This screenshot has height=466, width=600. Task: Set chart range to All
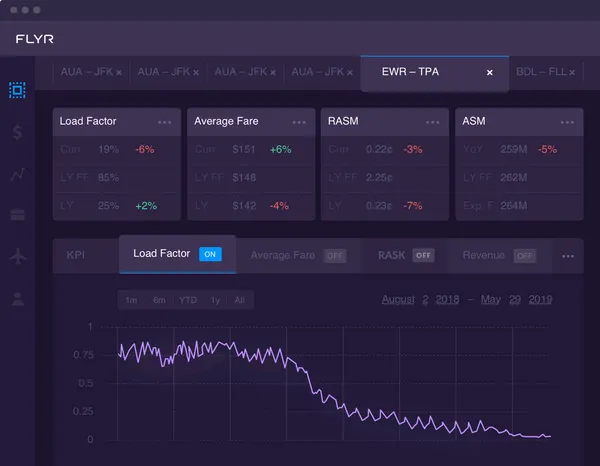240,300
